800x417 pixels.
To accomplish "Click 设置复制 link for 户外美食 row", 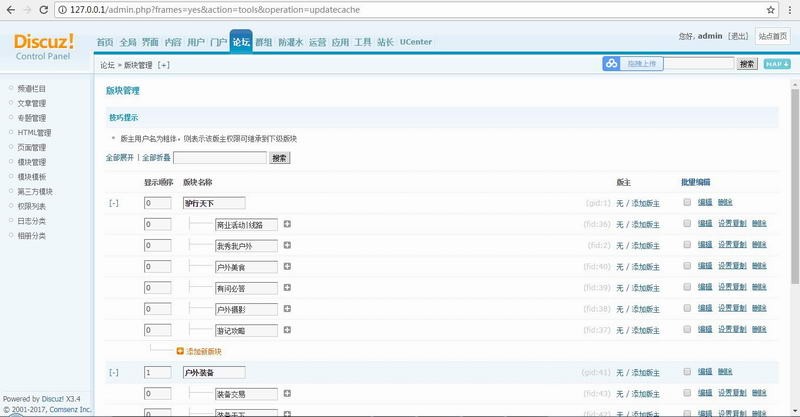I will (732, 266).
